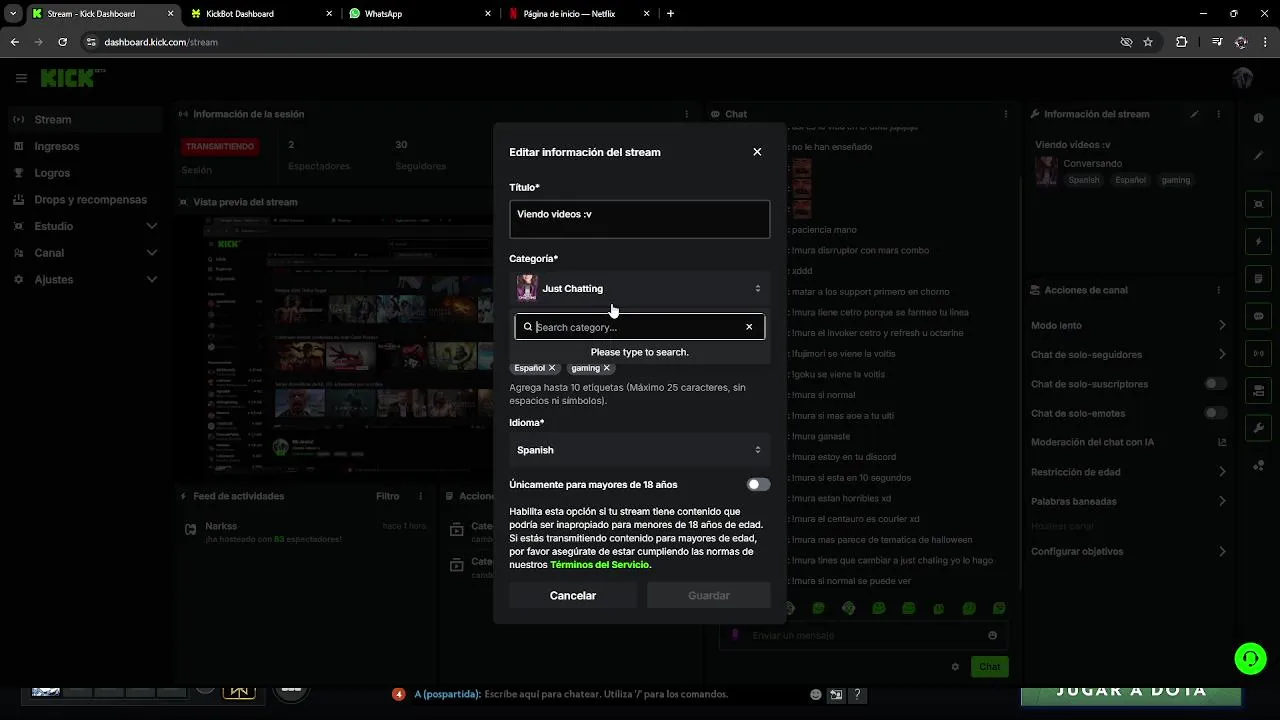
Task: Toggle Chat de solo-suscriptores
Action: pos(1215,384)
